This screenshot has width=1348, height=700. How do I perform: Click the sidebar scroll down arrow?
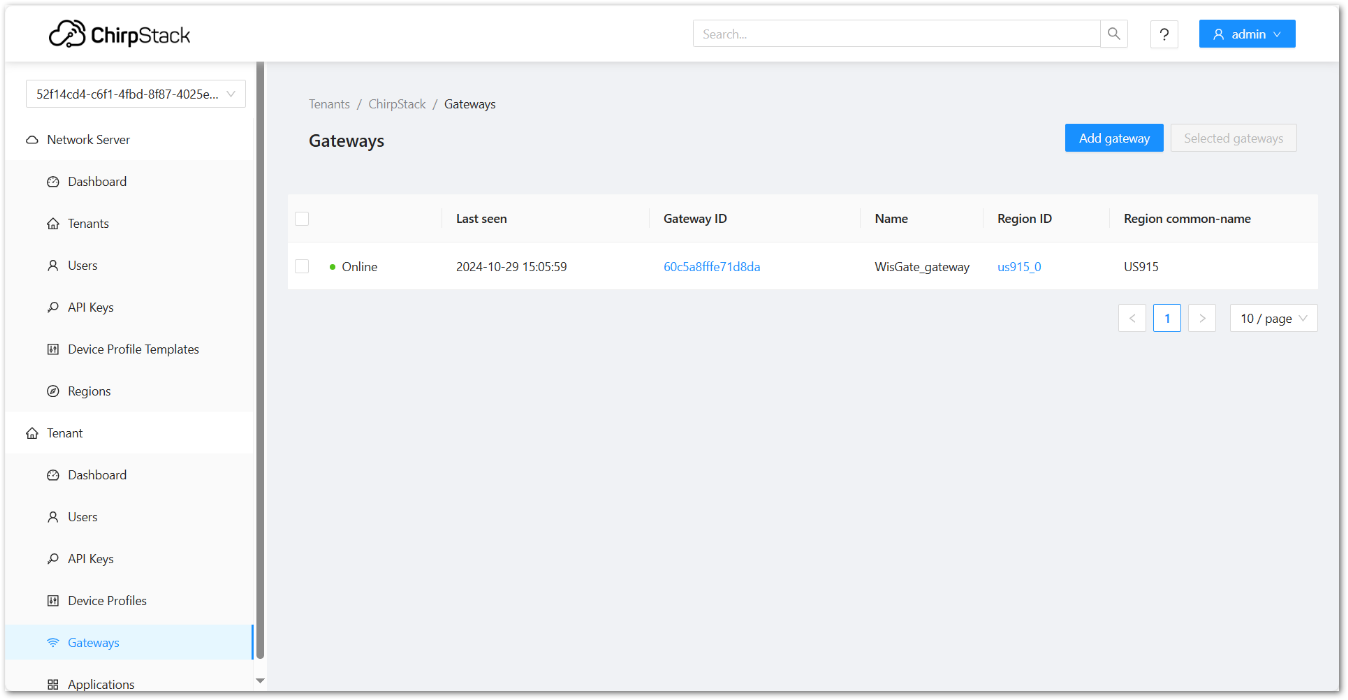[x=261, y=681]
